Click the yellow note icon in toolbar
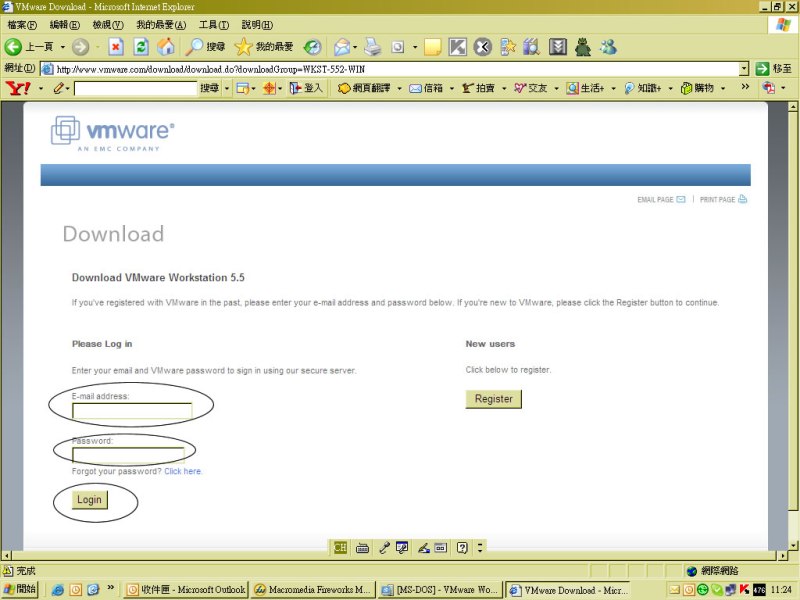The image size is (800, 600). (433, 47)
